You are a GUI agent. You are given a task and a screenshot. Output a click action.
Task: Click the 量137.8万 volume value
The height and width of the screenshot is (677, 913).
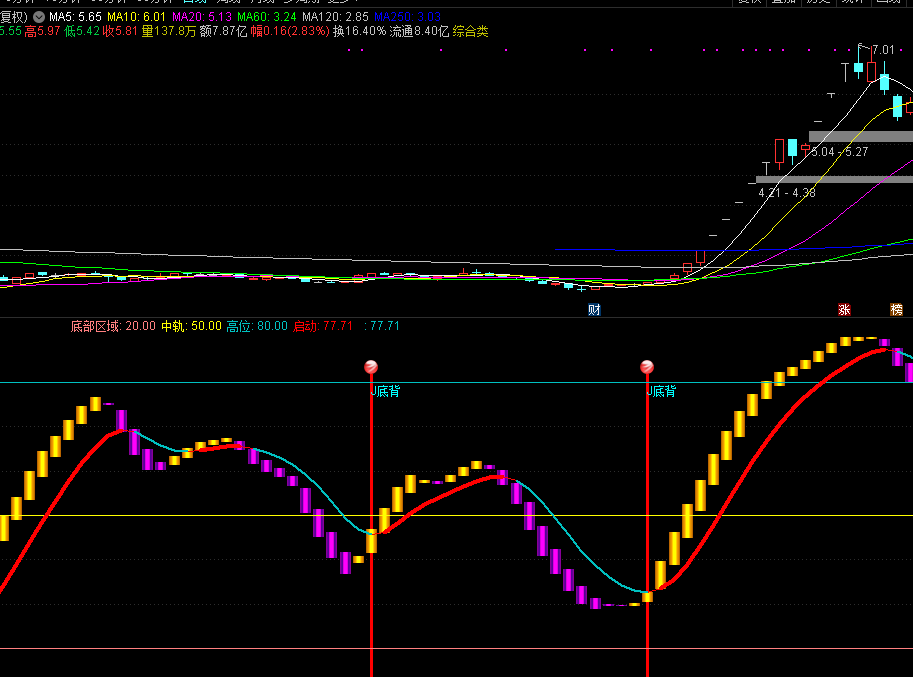point(169,31)
